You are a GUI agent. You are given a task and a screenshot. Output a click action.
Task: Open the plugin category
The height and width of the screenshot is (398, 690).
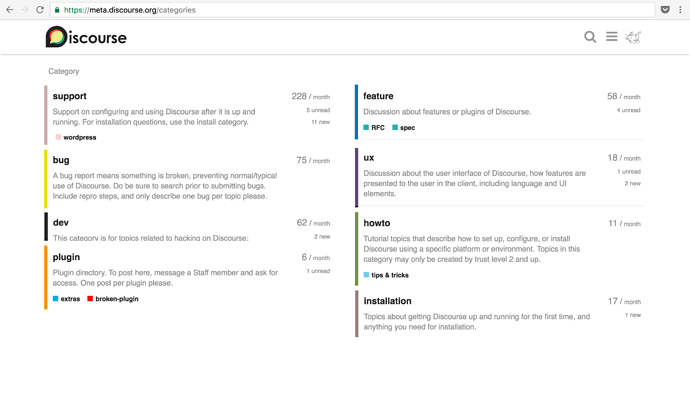(66, 257)
